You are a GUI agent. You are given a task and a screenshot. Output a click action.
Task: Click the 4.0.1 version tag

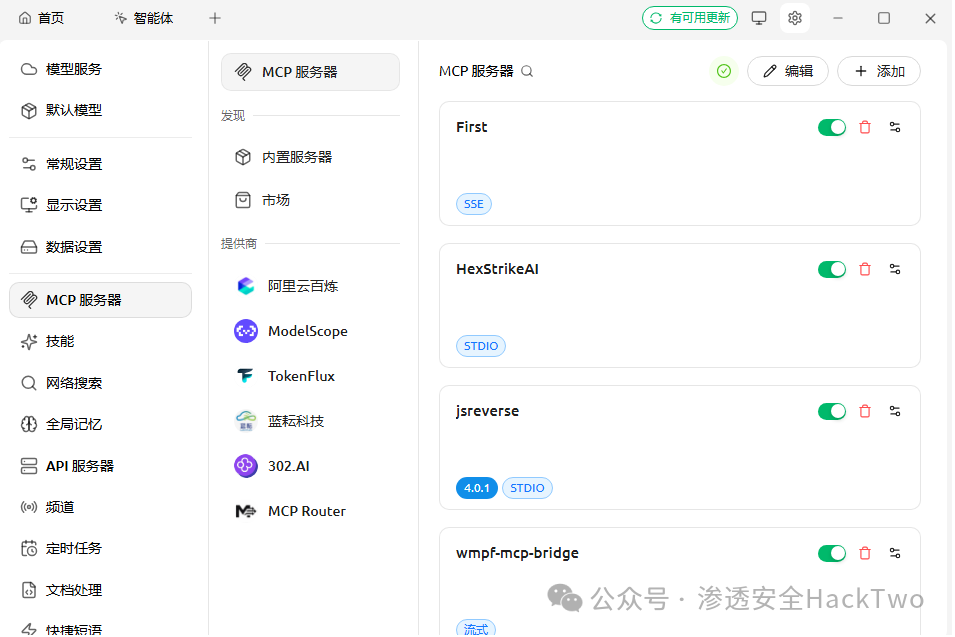(477, 488)
